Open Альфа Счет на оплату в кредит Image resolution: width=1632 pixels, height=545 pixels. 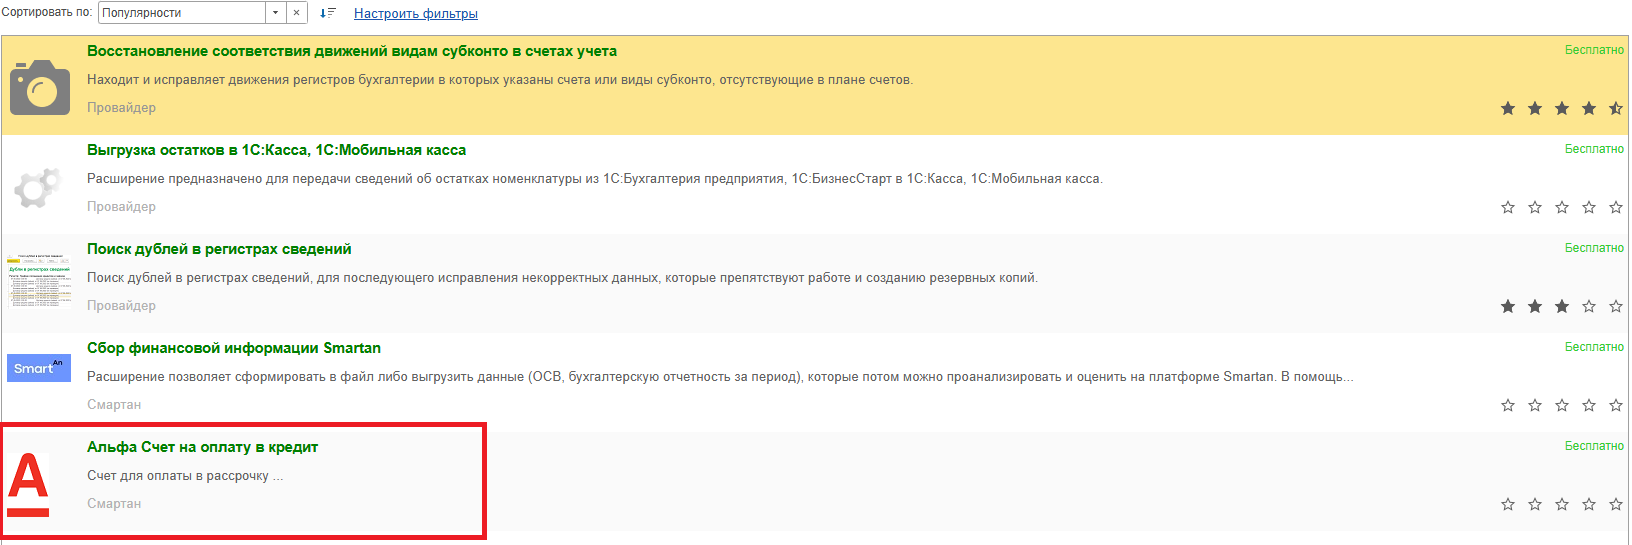[x=203, y=447]
